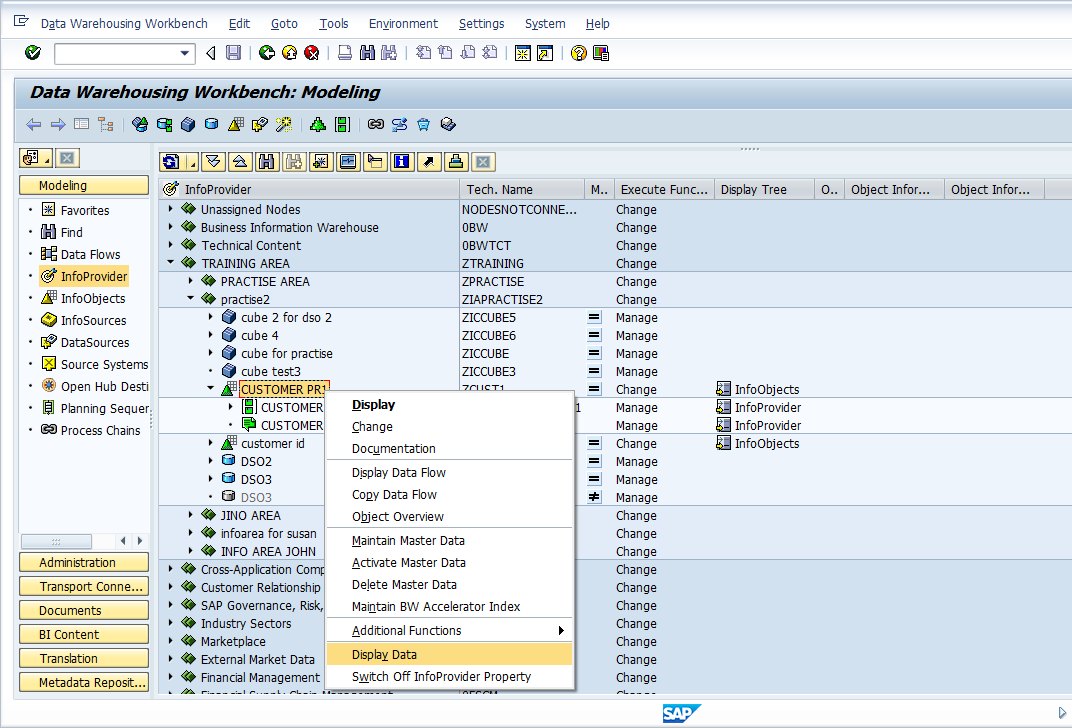The height and width of the screenshot is (728, 1072).
Task: Open the command field dropdown arrow
Action: click(x=185, y=52)
